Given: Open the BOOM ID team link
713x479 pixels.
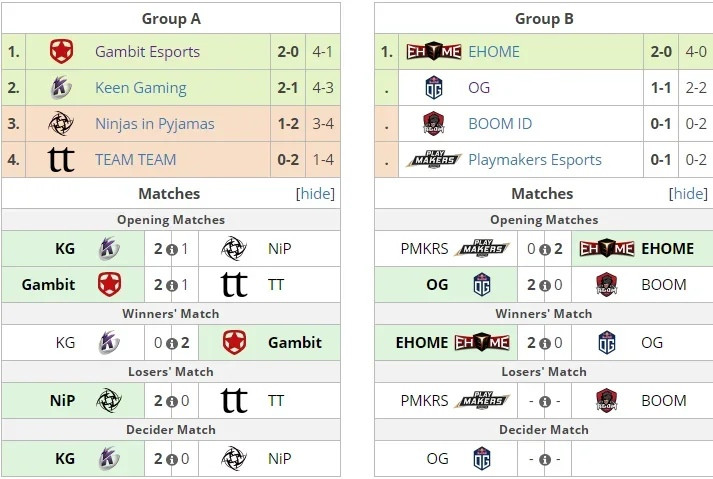Looking at the screenshot, I should (x=500, y=124).
